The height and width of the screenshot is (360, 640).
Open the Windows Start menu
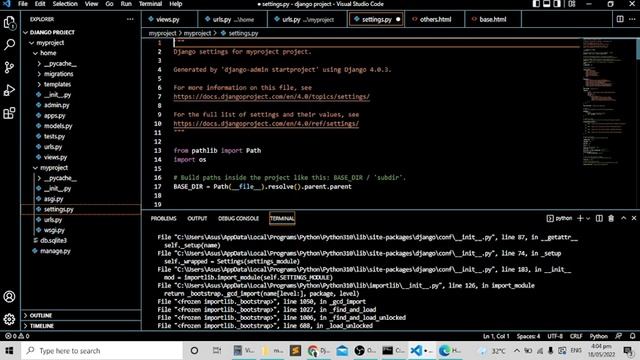9,351
